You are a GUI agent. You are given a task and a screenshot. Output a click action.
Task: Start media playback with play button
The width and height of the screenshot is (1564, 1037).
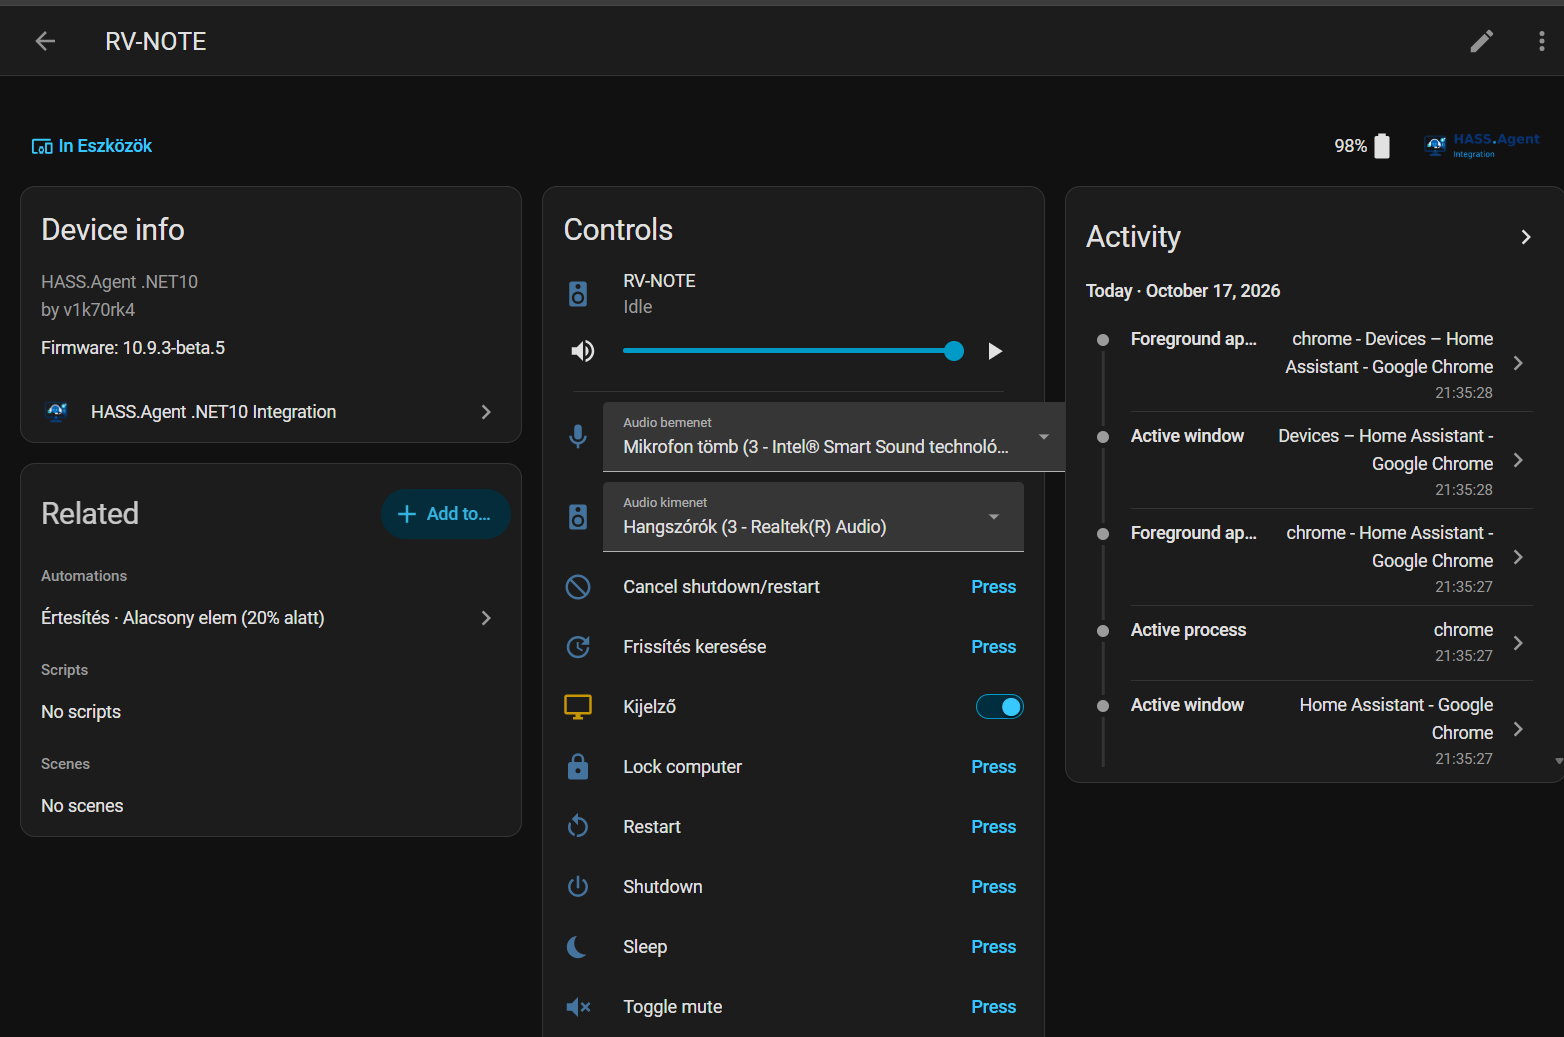pos(995,351)
